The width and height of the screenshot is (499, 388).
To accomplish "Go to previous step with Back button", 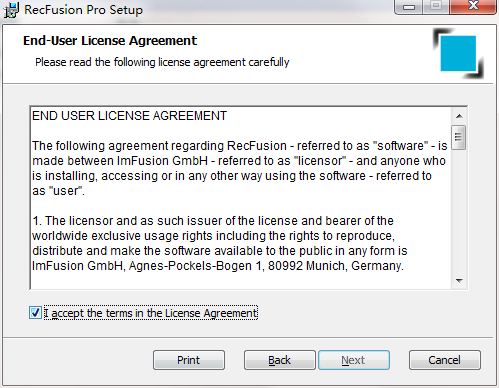I will point(280,360).
